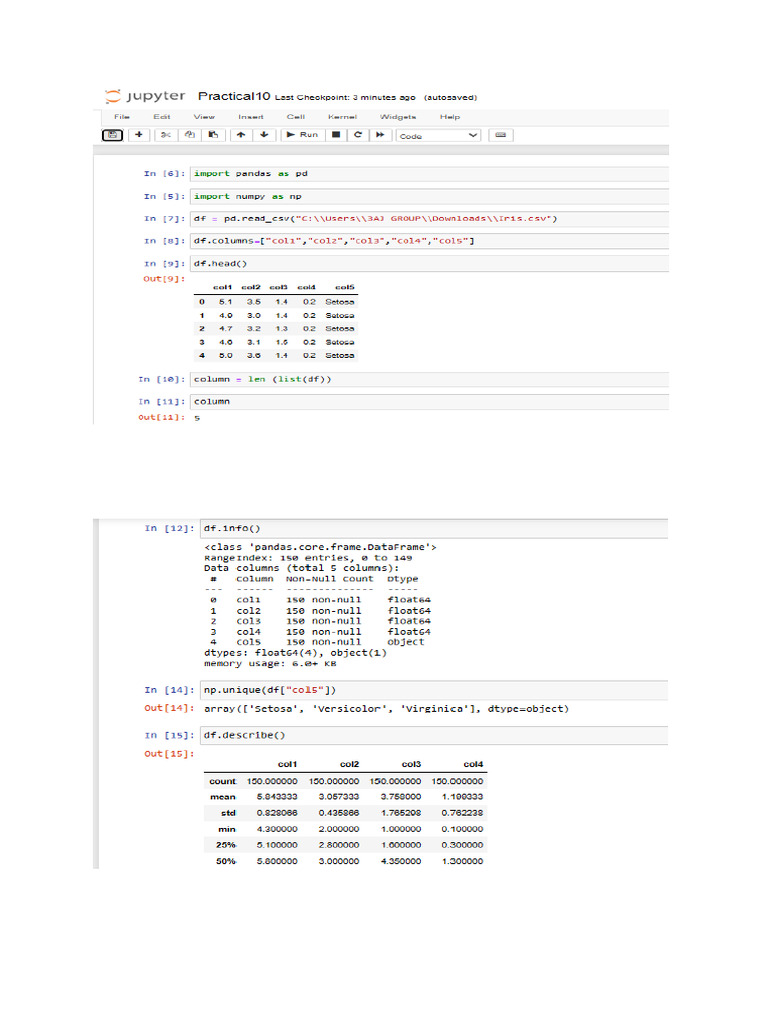
Task: Move selected cell up arrow
Action: point(241,135)
